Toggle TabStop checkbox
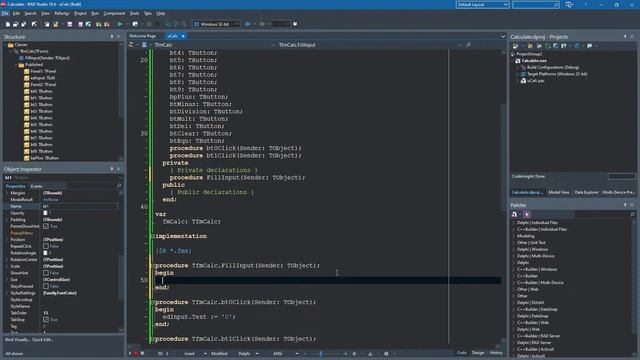 coord(46,320)
